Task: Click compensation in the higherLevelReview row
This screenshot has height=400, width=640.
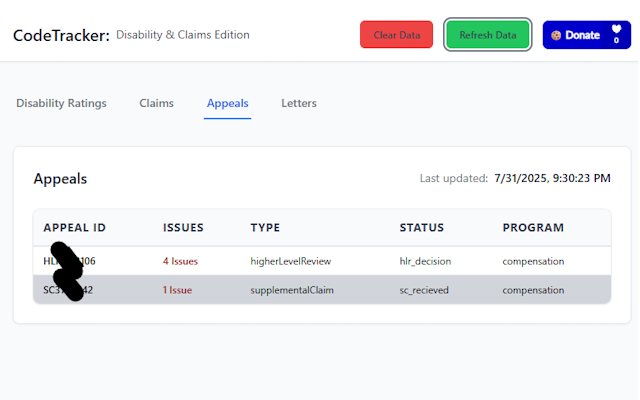Action: click(x=533, y=261)
